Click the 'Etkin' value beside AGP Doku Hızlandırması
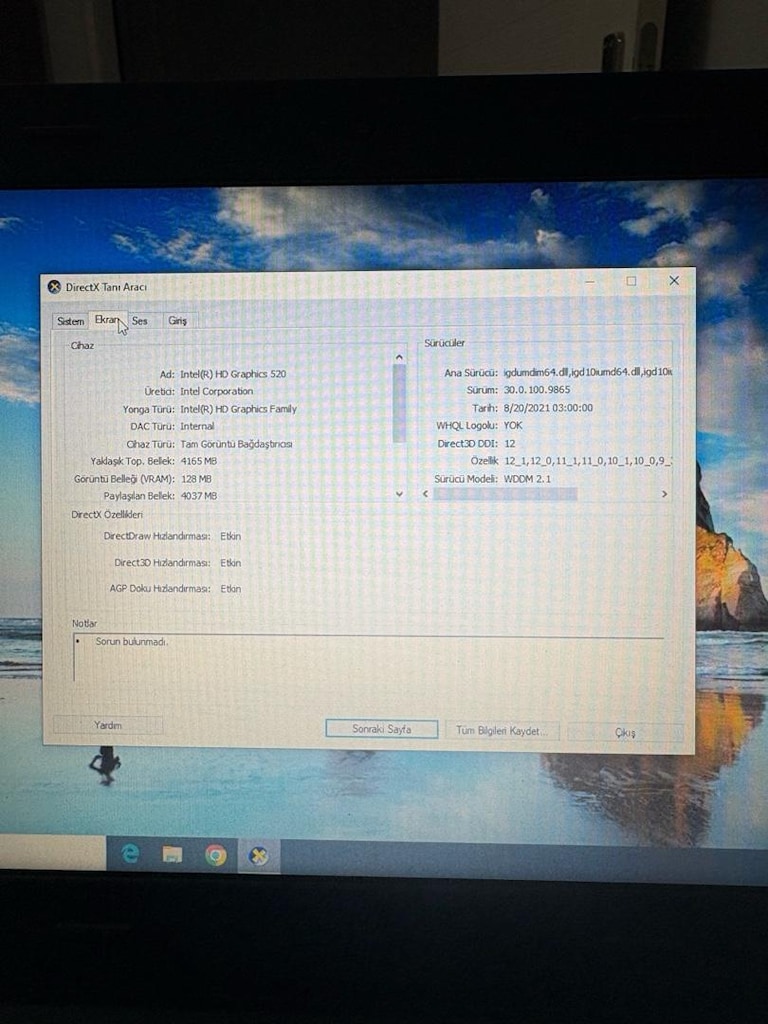 coord(231,588)
